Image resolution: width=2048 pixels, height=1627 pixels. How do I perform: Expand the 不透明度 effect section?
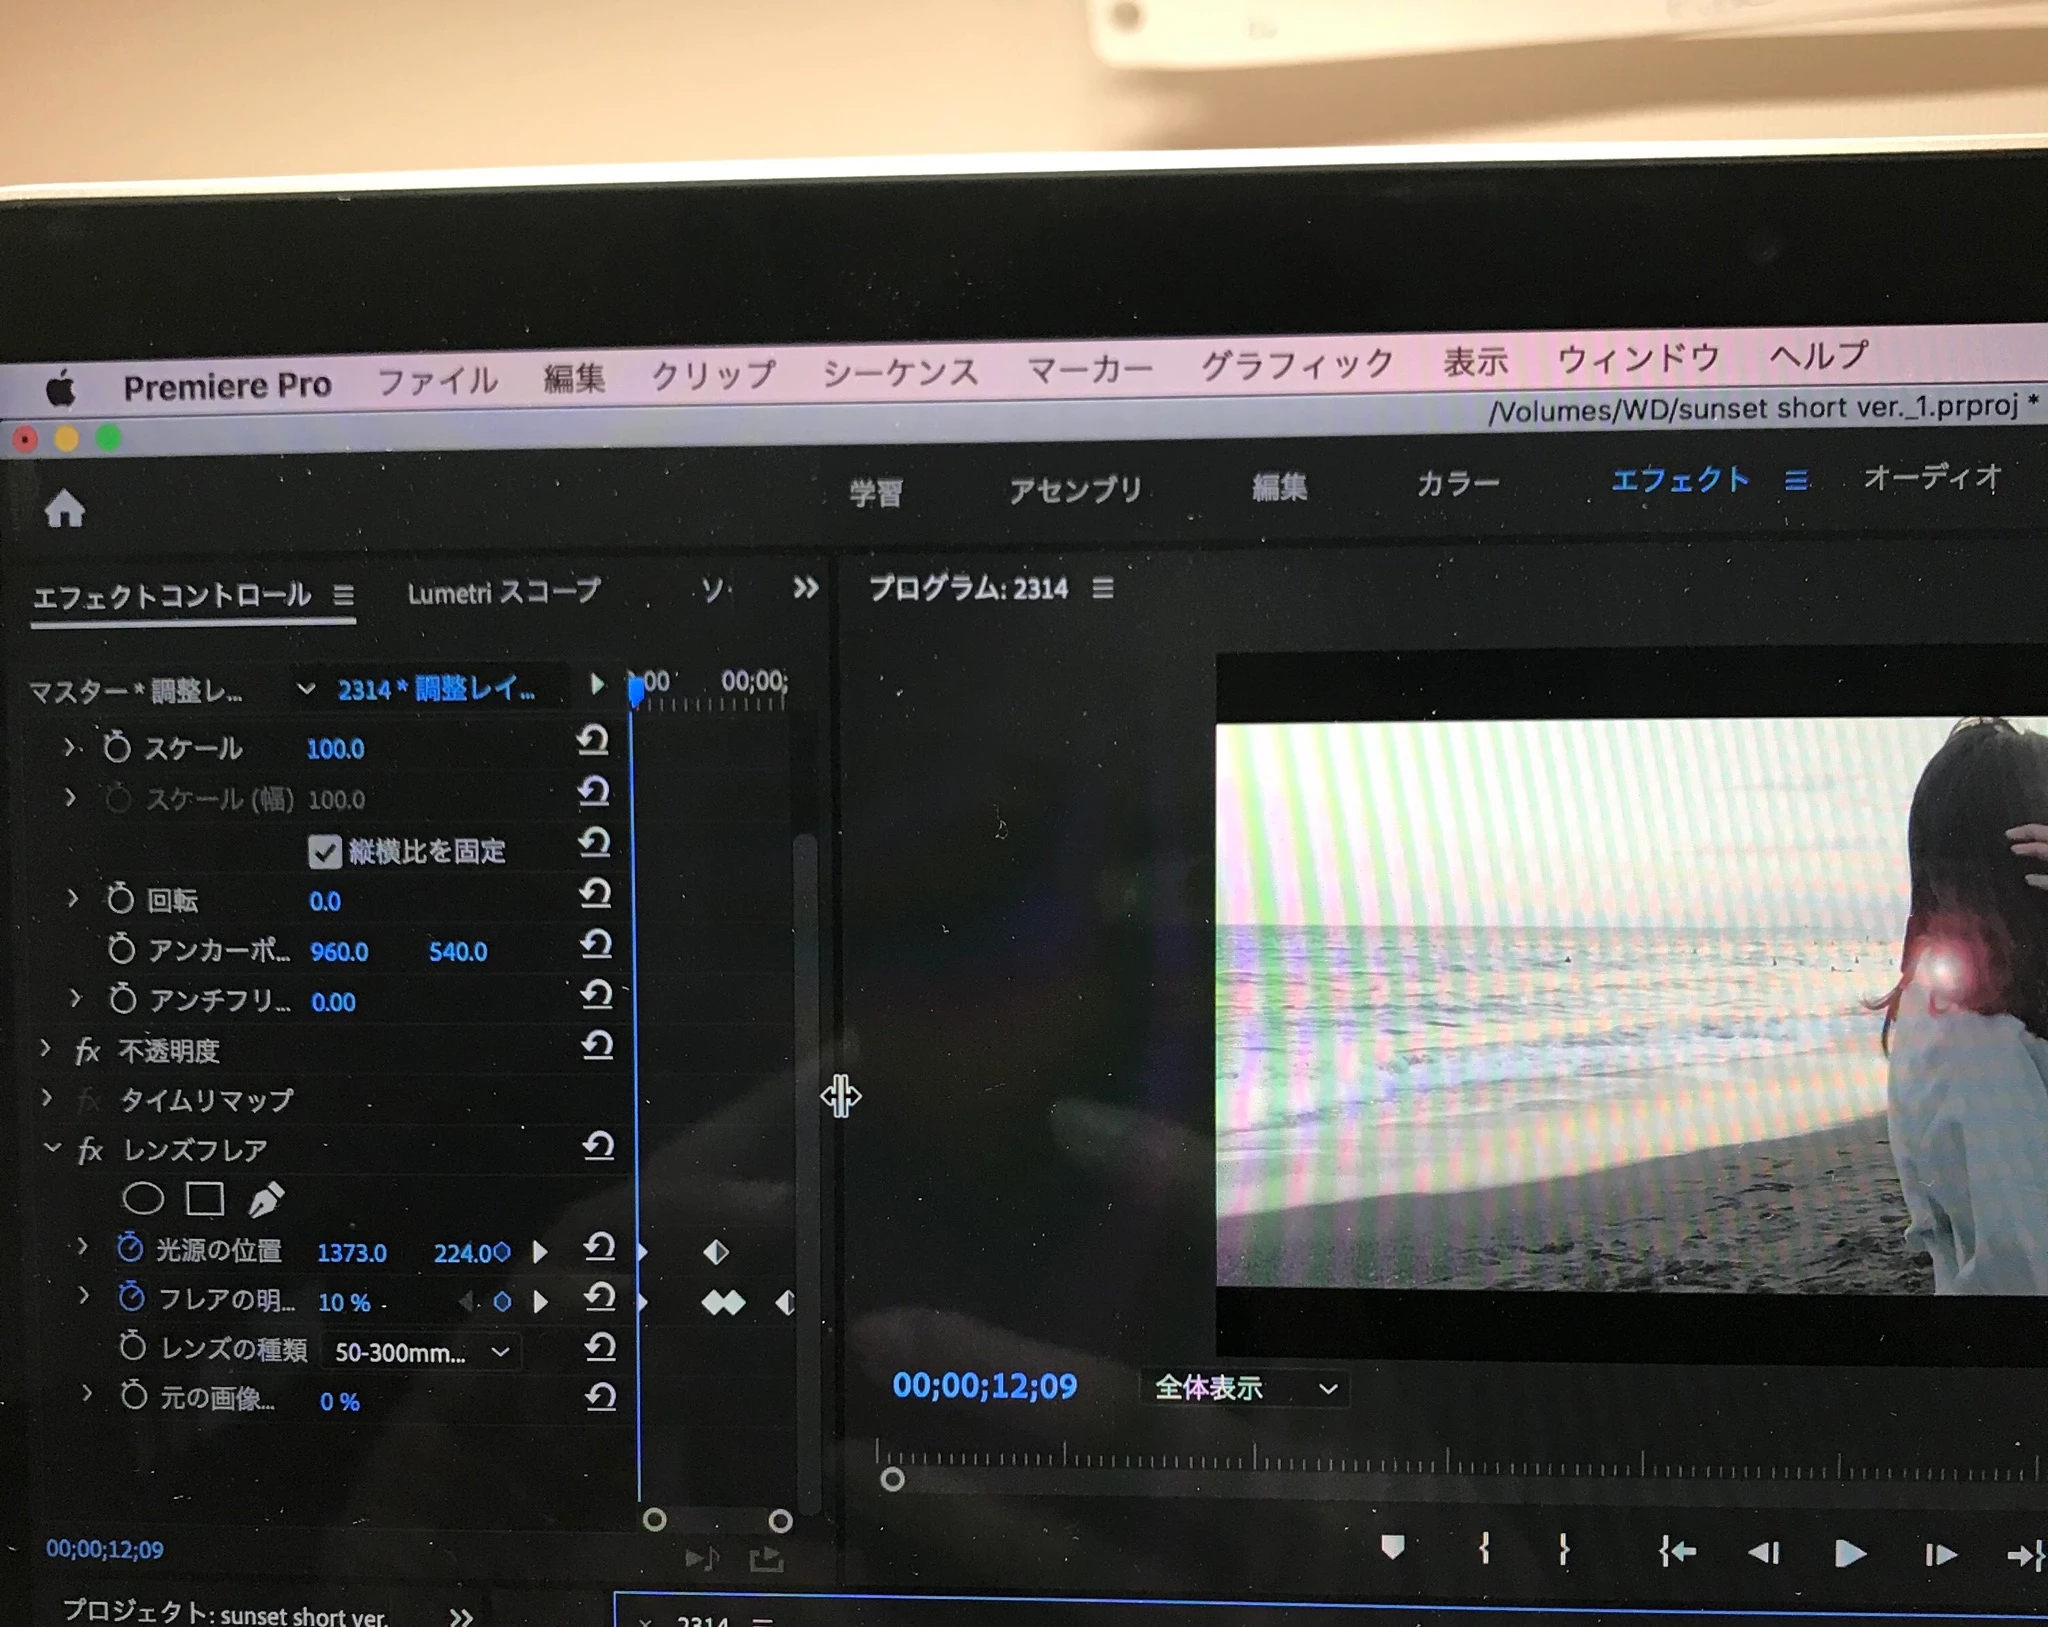46,1048
